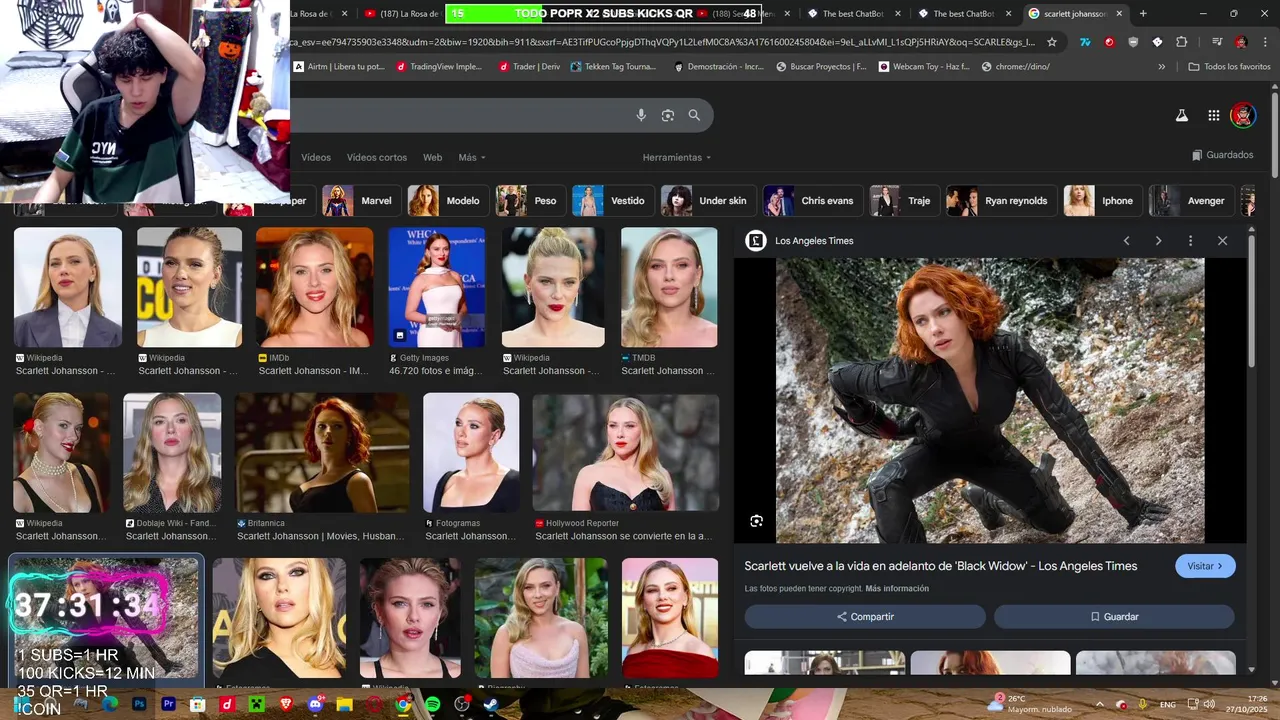Open the Más información copyright link

click(x=897, y=589)
